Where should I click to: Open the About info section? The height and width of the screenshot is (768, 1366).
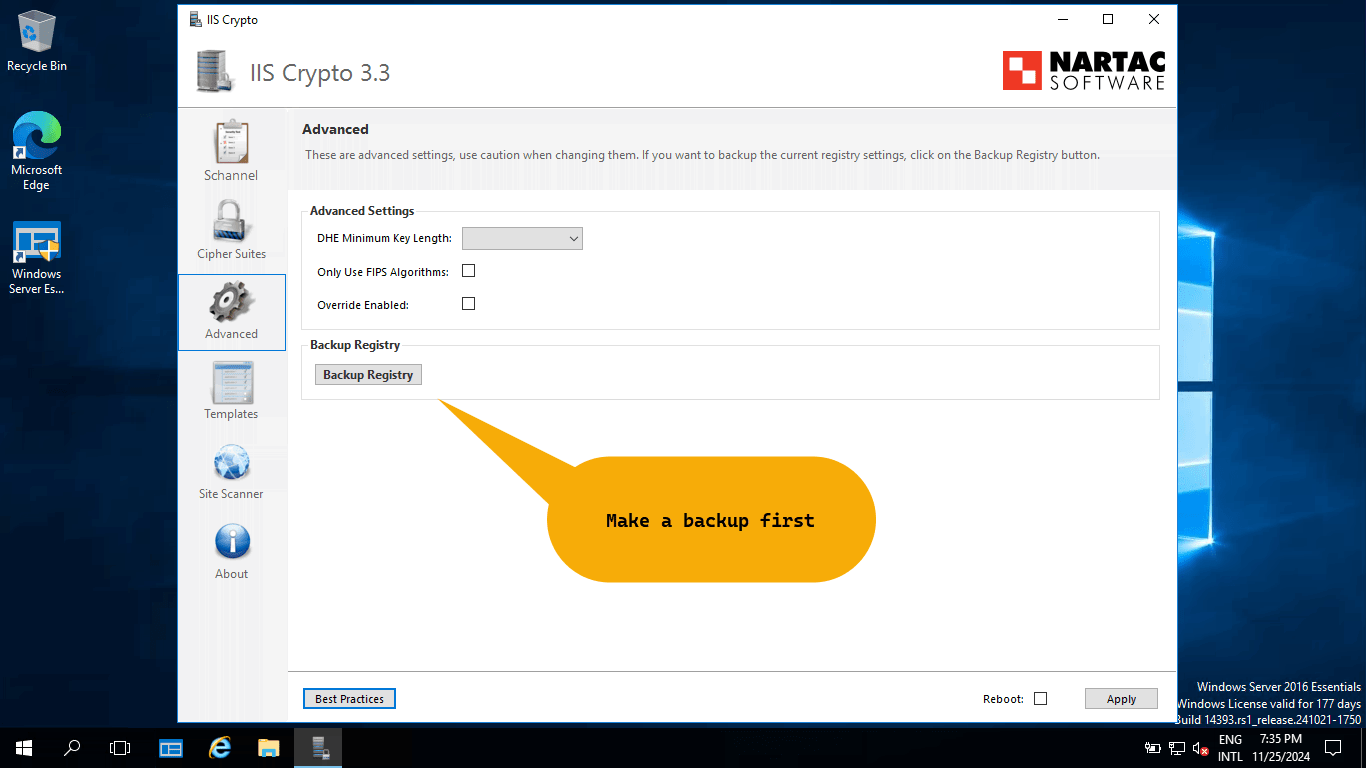pos(231,551)
